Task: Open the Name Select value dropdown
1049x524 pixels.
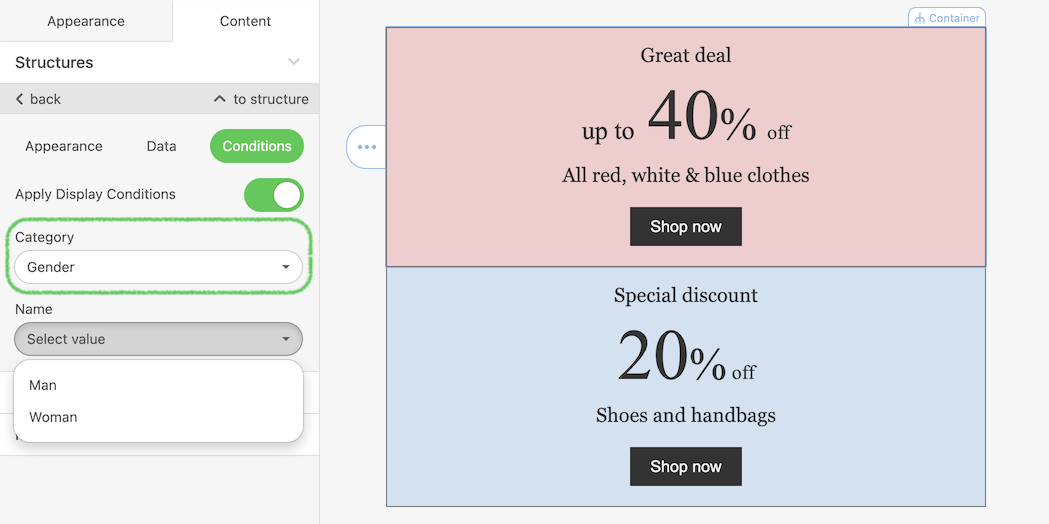Action: (x=158, y=339)
